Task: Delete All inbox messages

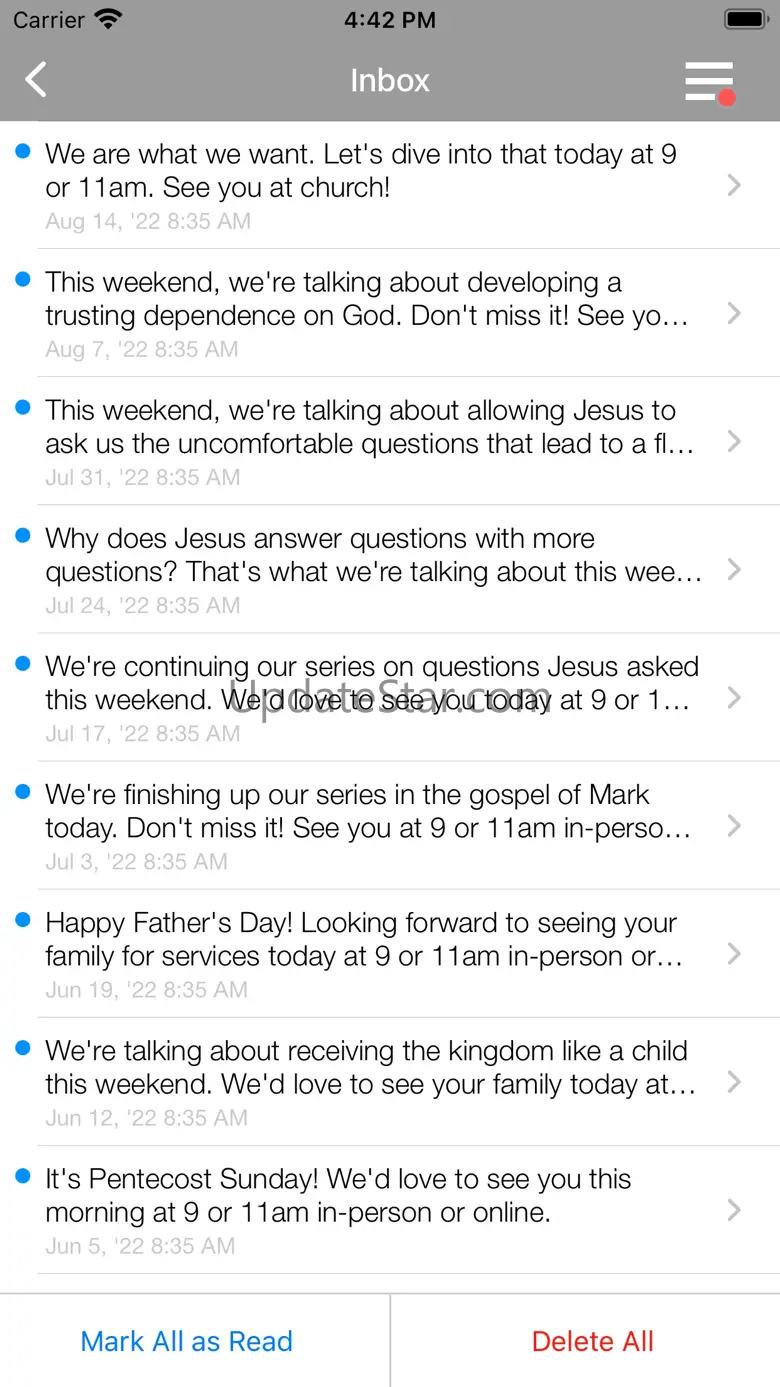Action: point(592,1341)
